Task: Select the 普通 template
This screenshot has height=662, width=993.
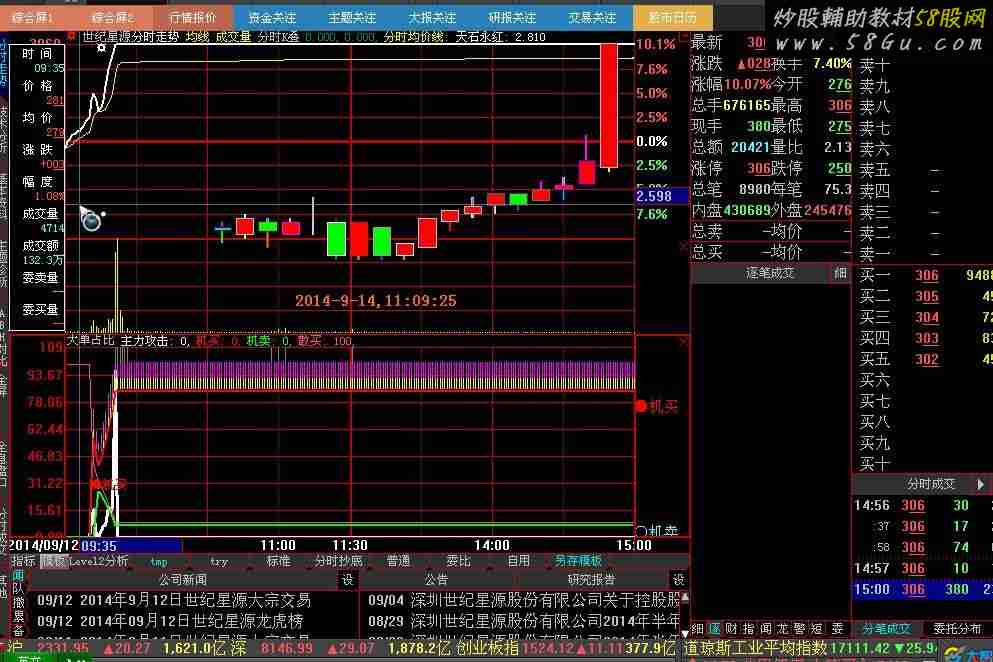Action: tap(398, 561)
